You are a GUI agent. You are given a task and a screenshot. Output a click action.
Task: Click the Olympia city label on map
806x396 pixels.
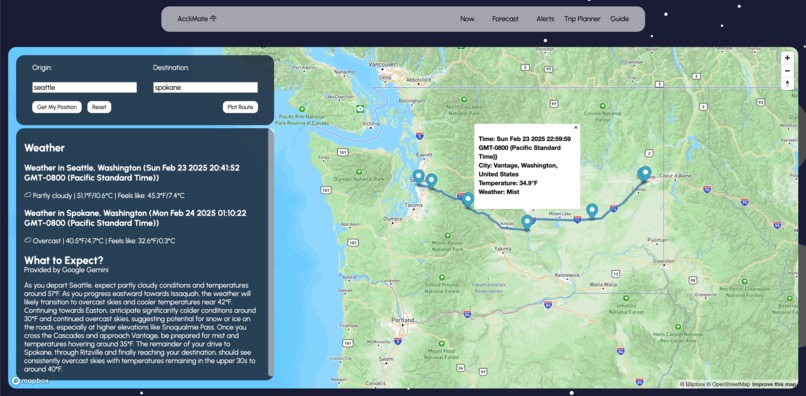392,218
